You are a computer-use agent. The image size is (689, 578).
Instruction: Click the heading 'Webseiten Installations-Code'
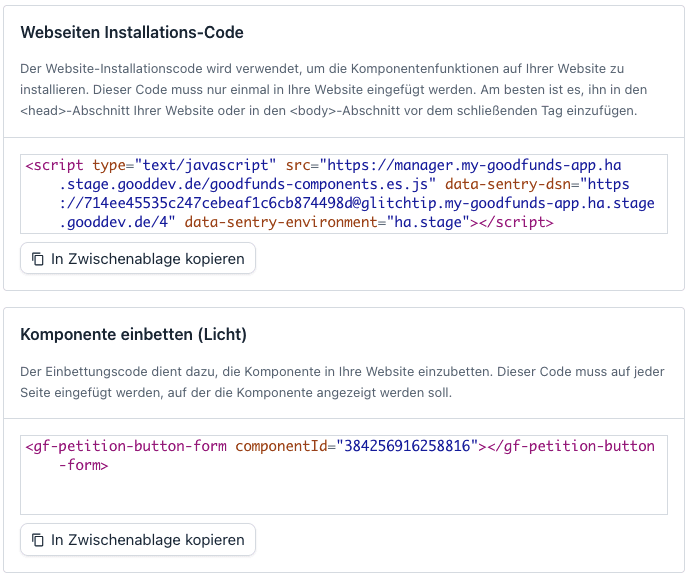pos(132,33)
